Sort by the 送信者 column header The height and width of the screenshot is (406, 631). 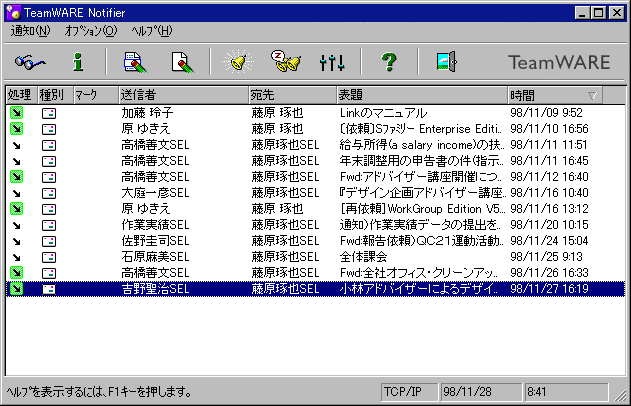181,95
